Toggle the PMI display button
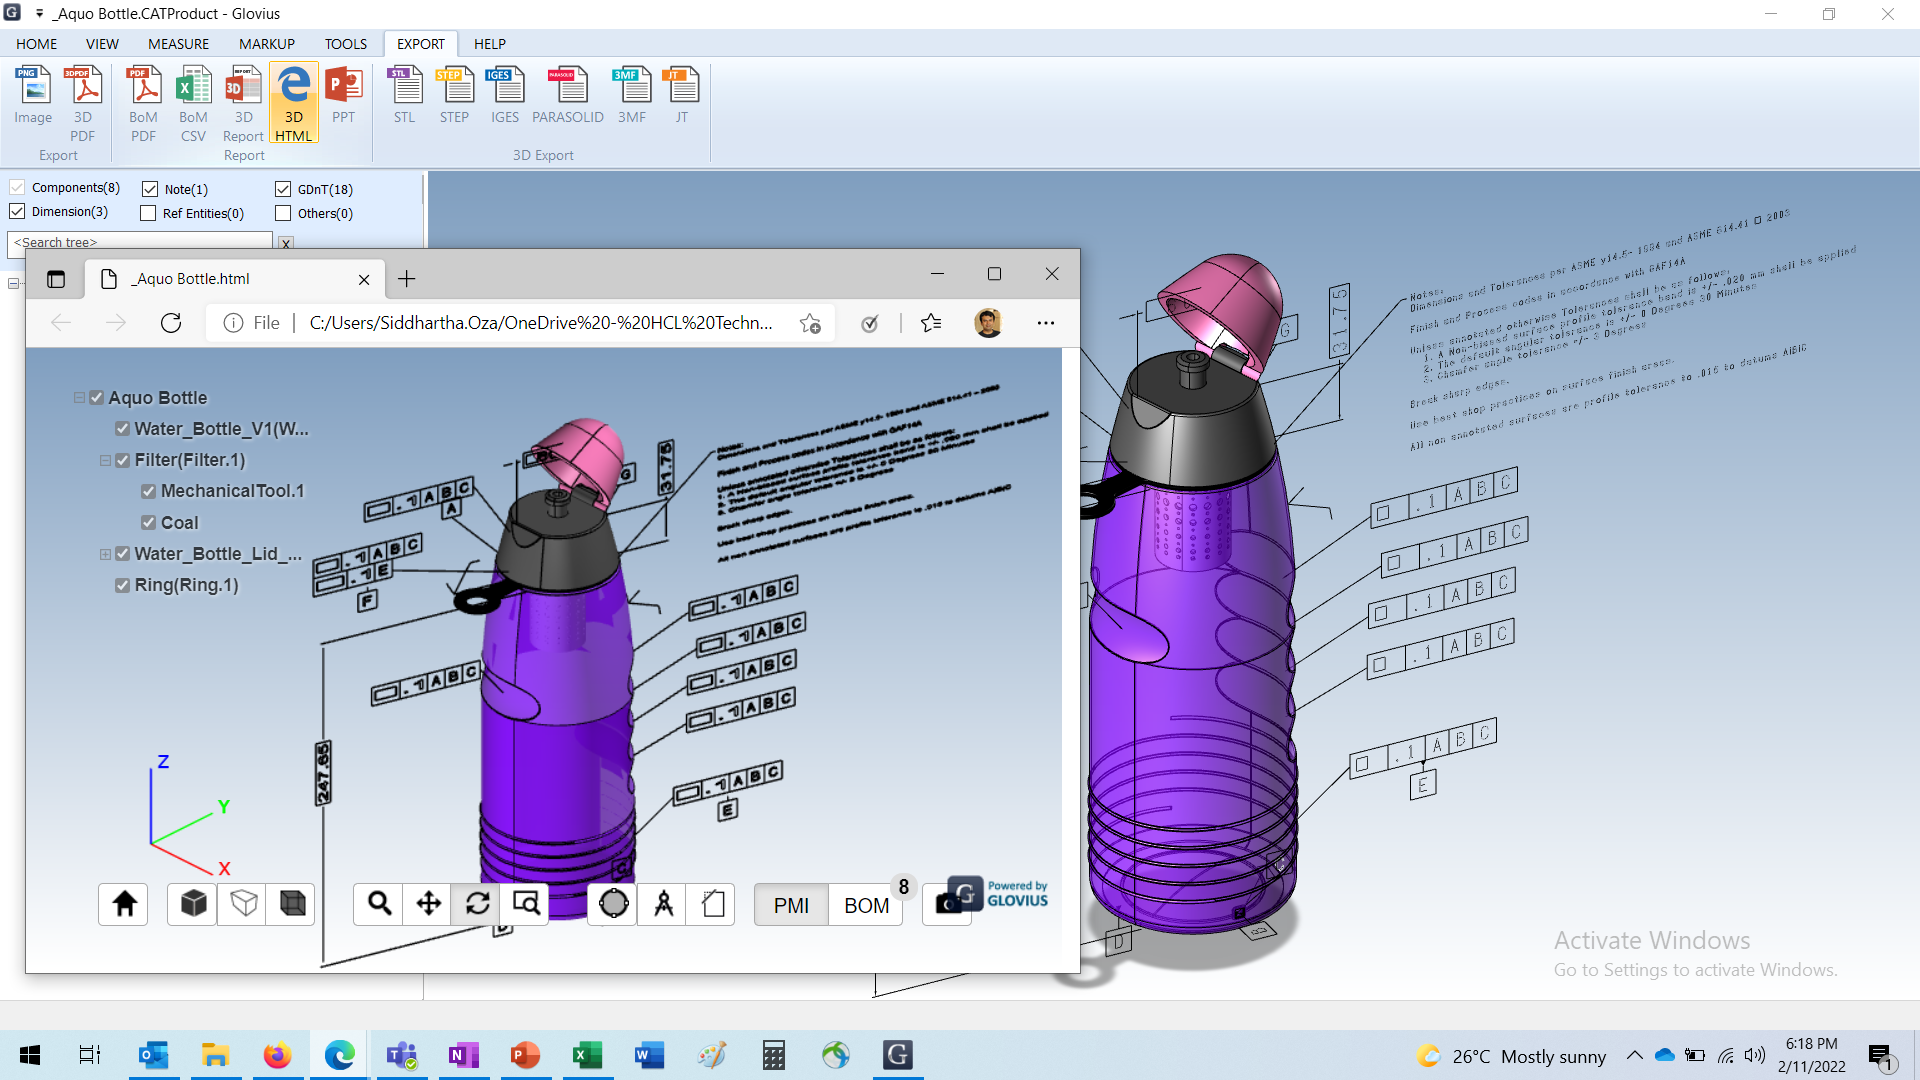1920x1080 pixels. coord(790,905)
